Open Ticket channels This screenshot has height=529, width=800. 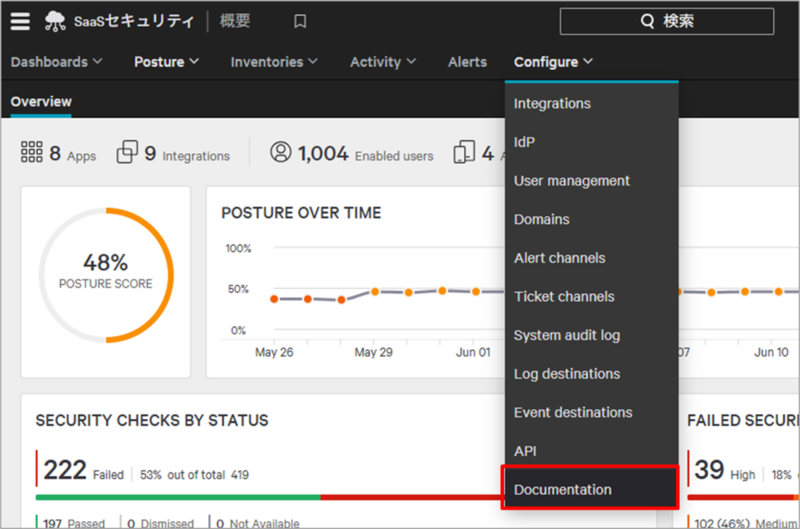[x=592, y=296]
